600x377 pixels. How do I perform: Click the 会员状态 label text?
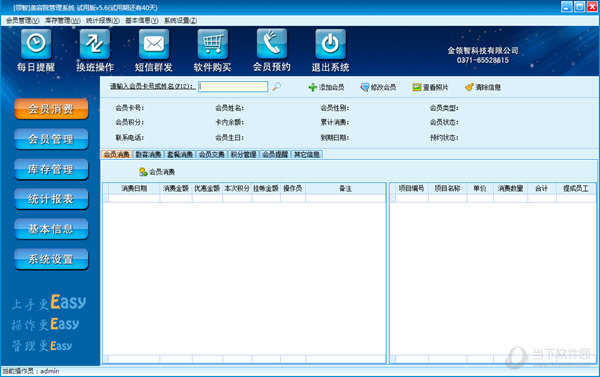click(444, 122)
